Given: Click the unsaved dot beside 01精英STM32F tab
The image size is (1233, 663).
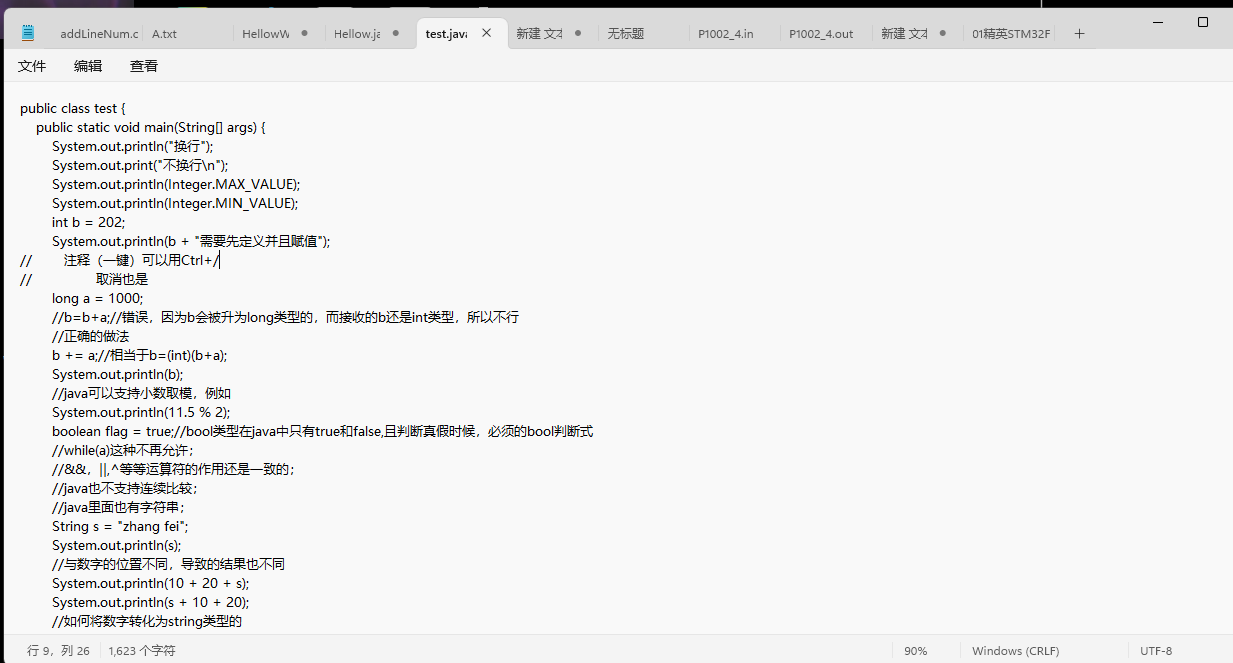Looking at the screenshot, I should coord(943,31).
